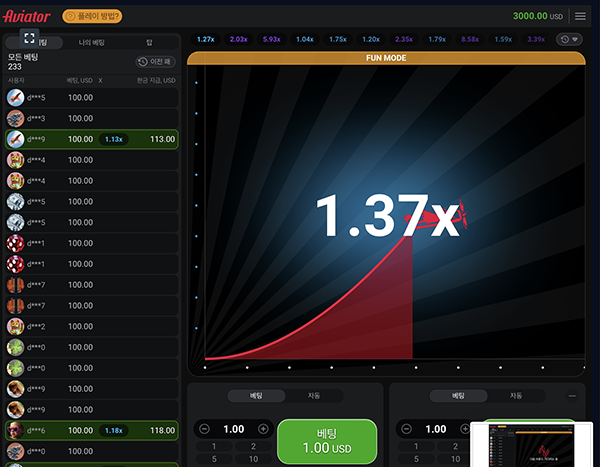Click the 이전 패 previous round button
The image size is (600, 467).
tap(156, 62)
